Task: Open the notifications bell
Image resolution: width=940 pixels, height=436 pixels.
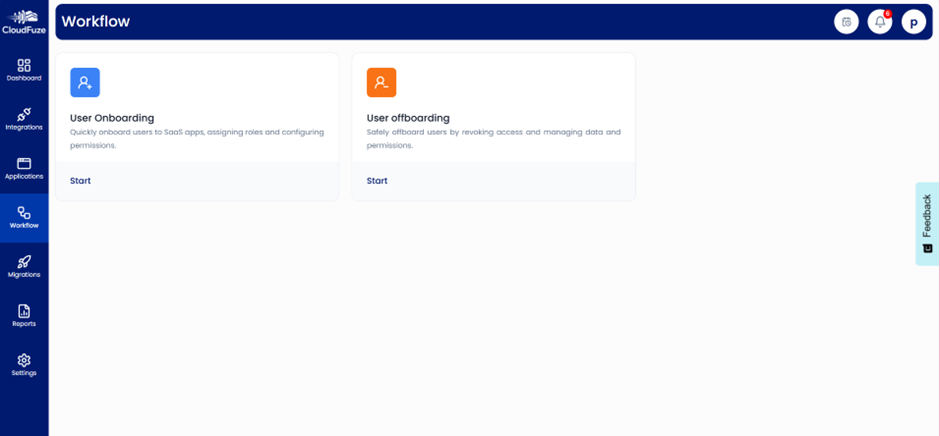Action: pyautogui.click(x=879, y=22)
